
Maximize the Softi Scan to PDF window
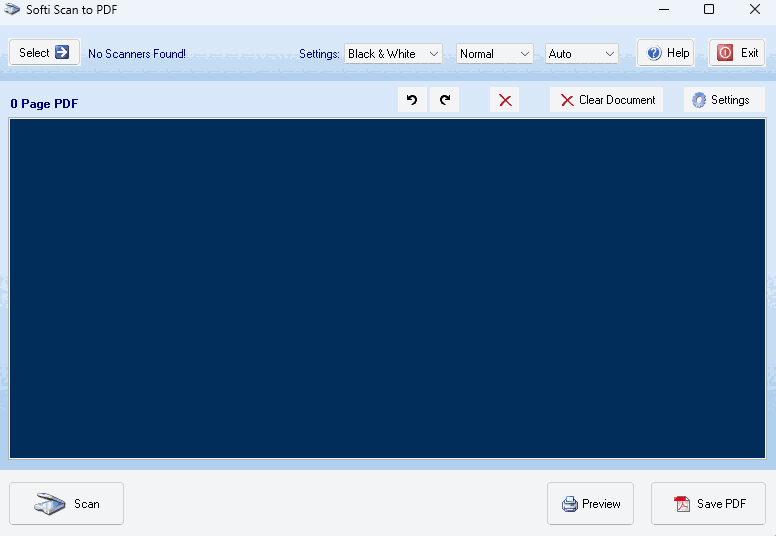pyautogui.click(x=709, y=9)
